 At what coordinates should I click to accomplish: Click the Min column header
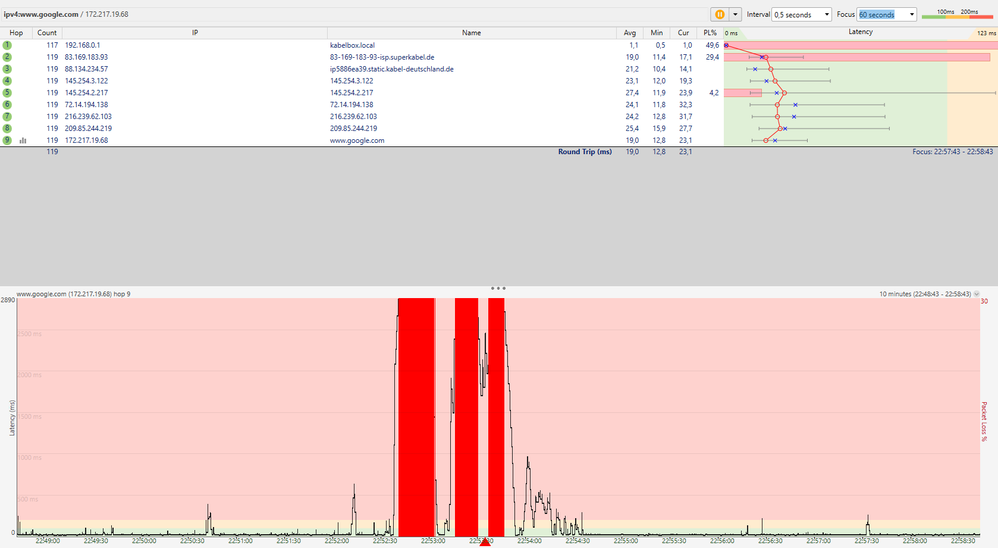(x=657, y=32)
